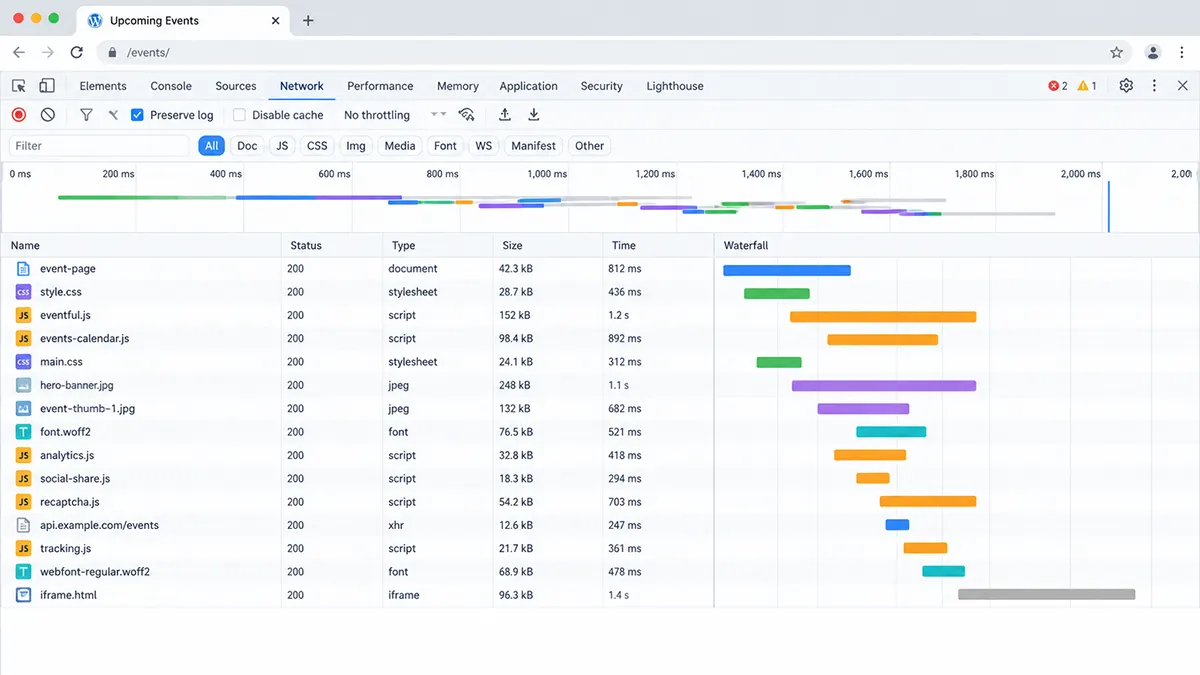
Task: Switch to the Lighthouse tab
Action: click(x=675, y=86)
